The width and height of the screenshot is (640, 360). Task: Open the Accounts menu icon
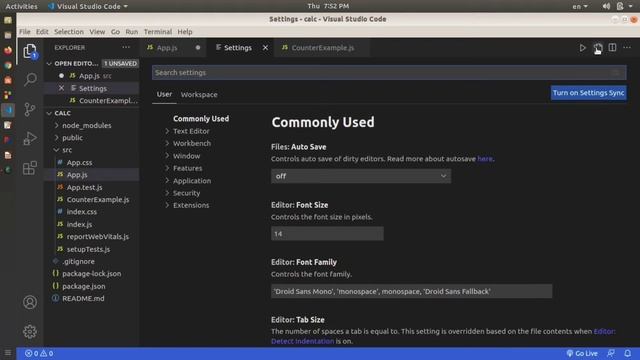tap(30, 302)
